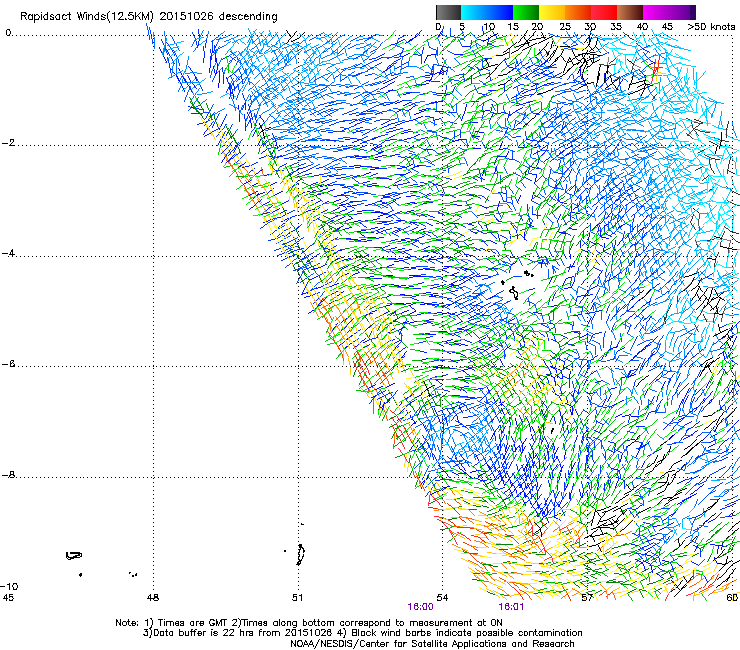Click the latitude axis label '-8'

8,475
